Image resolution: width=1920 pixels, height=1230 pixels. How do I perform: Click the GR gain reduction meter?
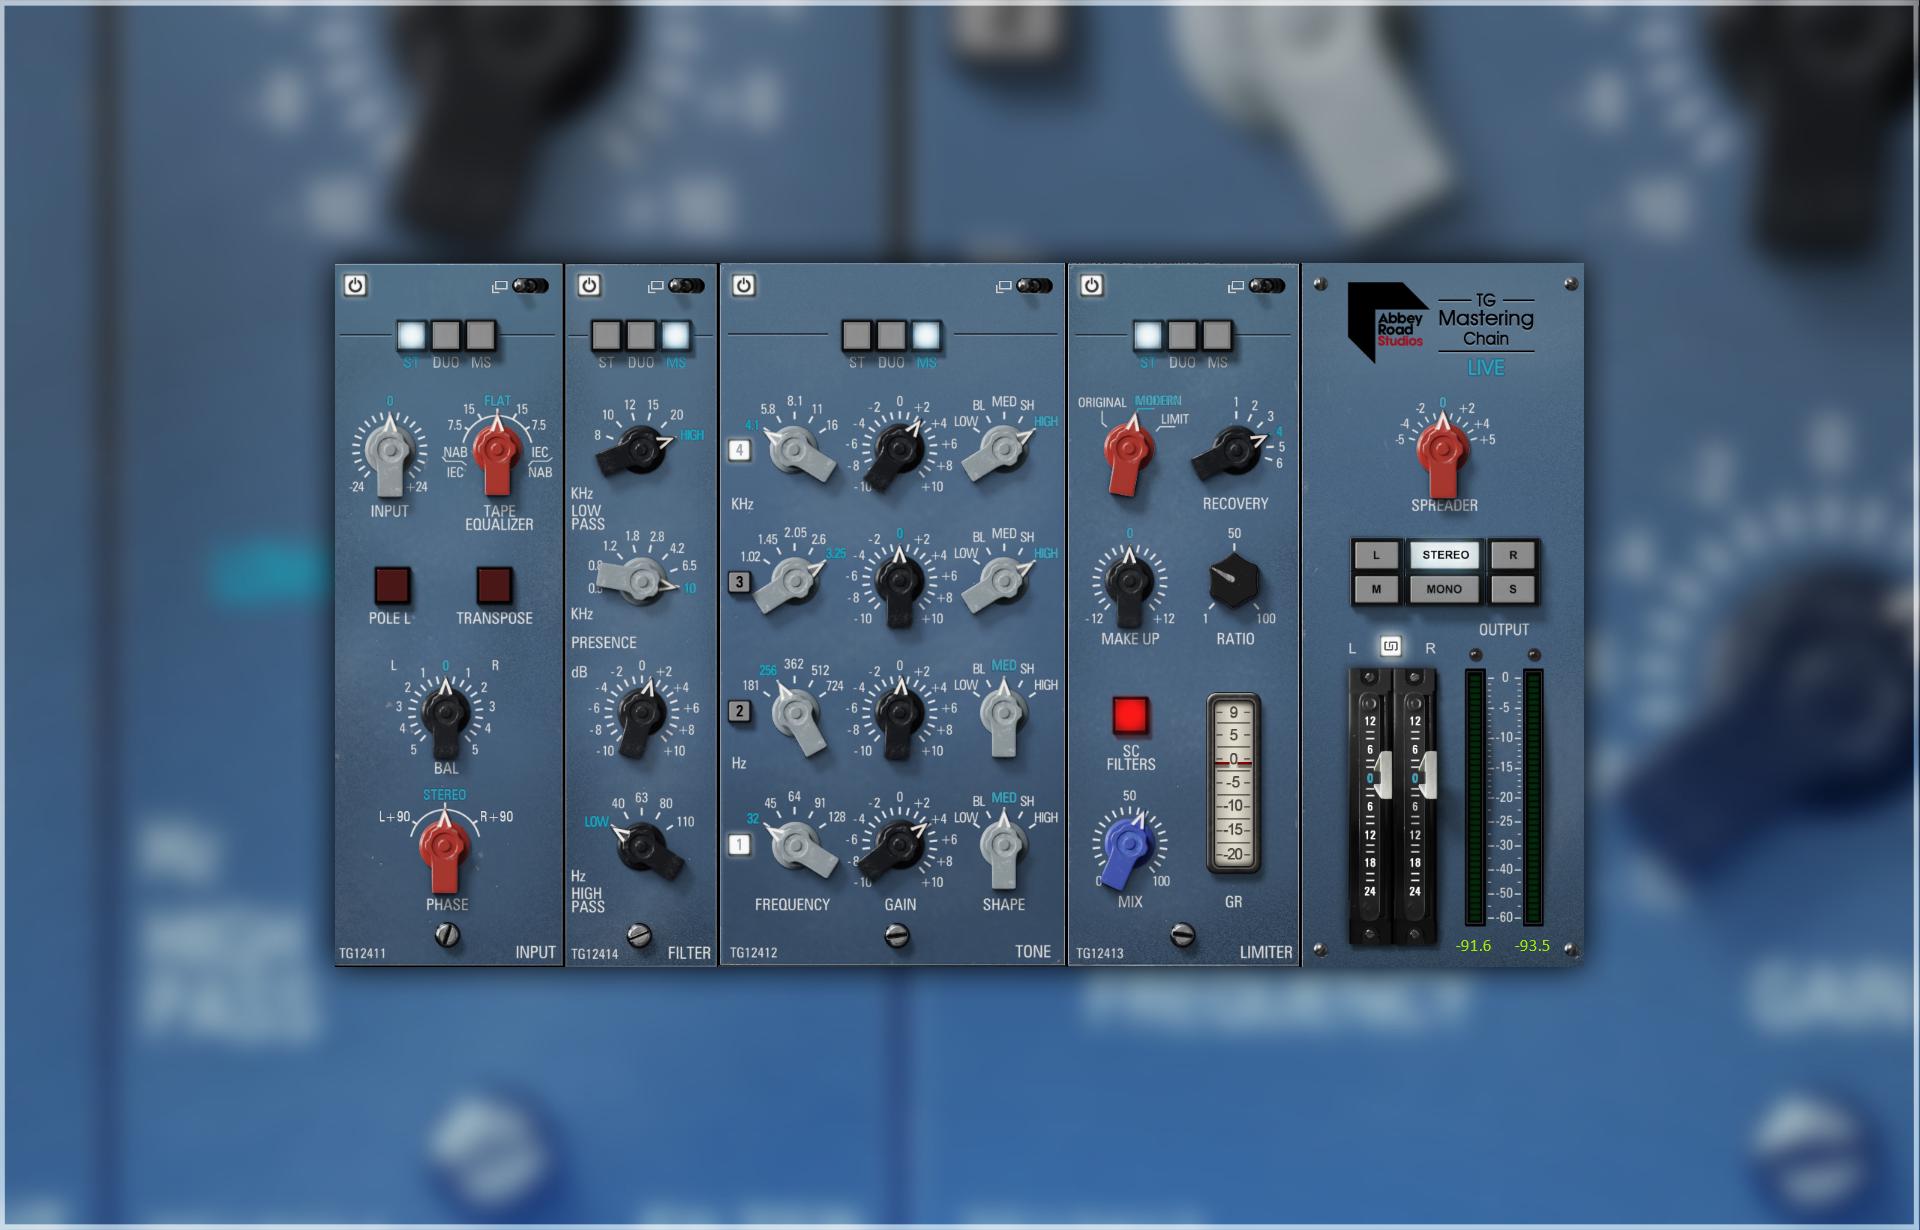point(1233,784)
